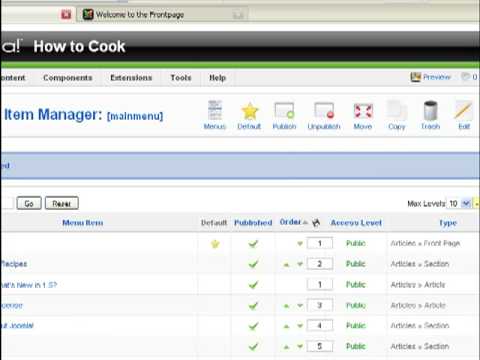Click order field of Front Page row
The width and height of the screenshot is (480, 360).
click(x=320, y=243)
